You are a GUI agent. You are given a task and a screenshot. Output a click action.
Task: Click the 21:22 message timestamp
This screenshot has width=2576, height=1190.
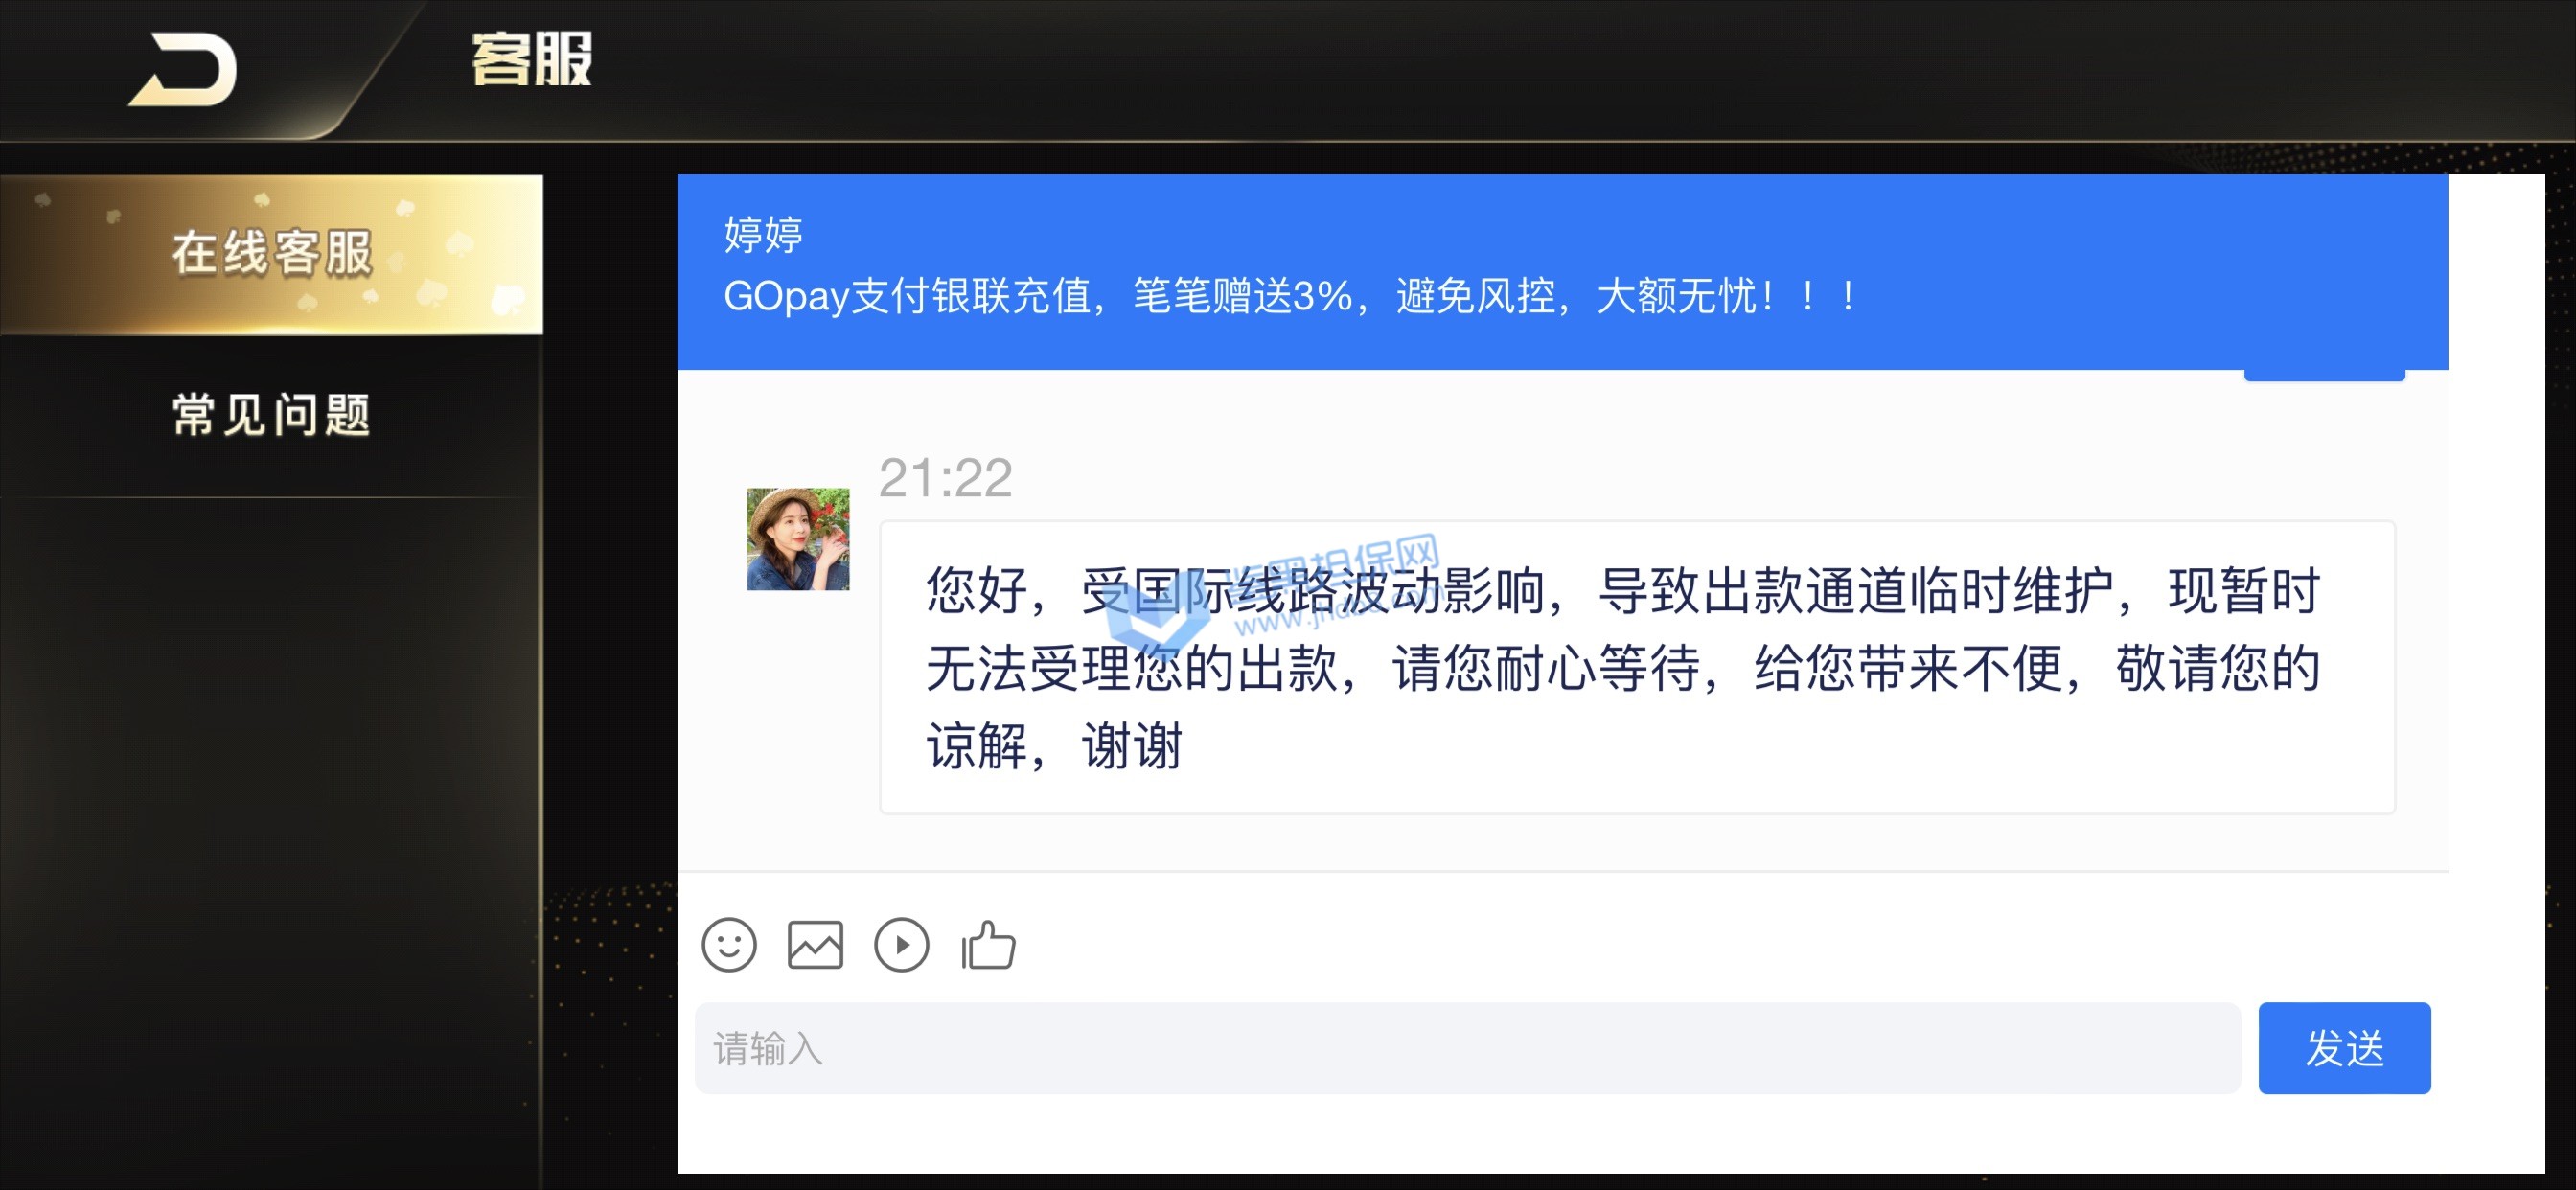click(x=945, y=478)
